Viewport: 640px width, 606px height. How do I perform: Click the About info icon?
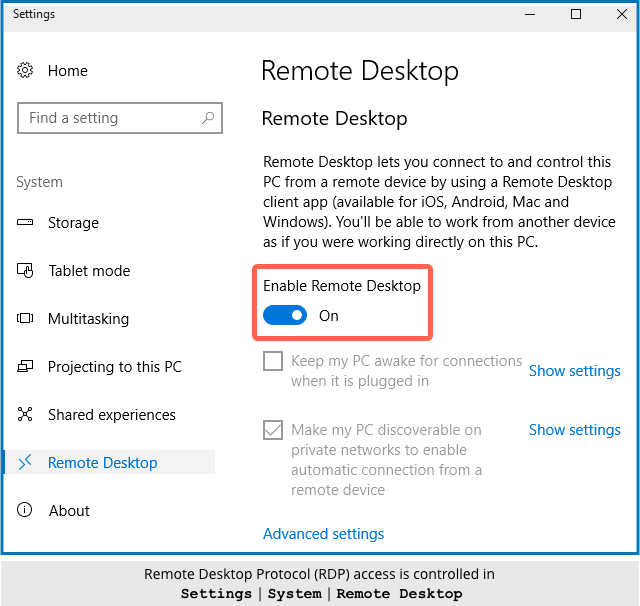click(x=26, y=511)
